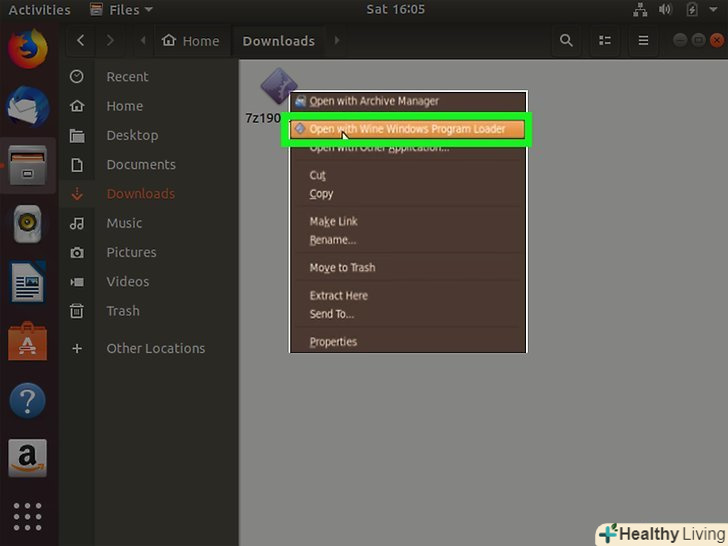Click the Home path bar button
Screen dimensions: 728x546
(191, 40)
